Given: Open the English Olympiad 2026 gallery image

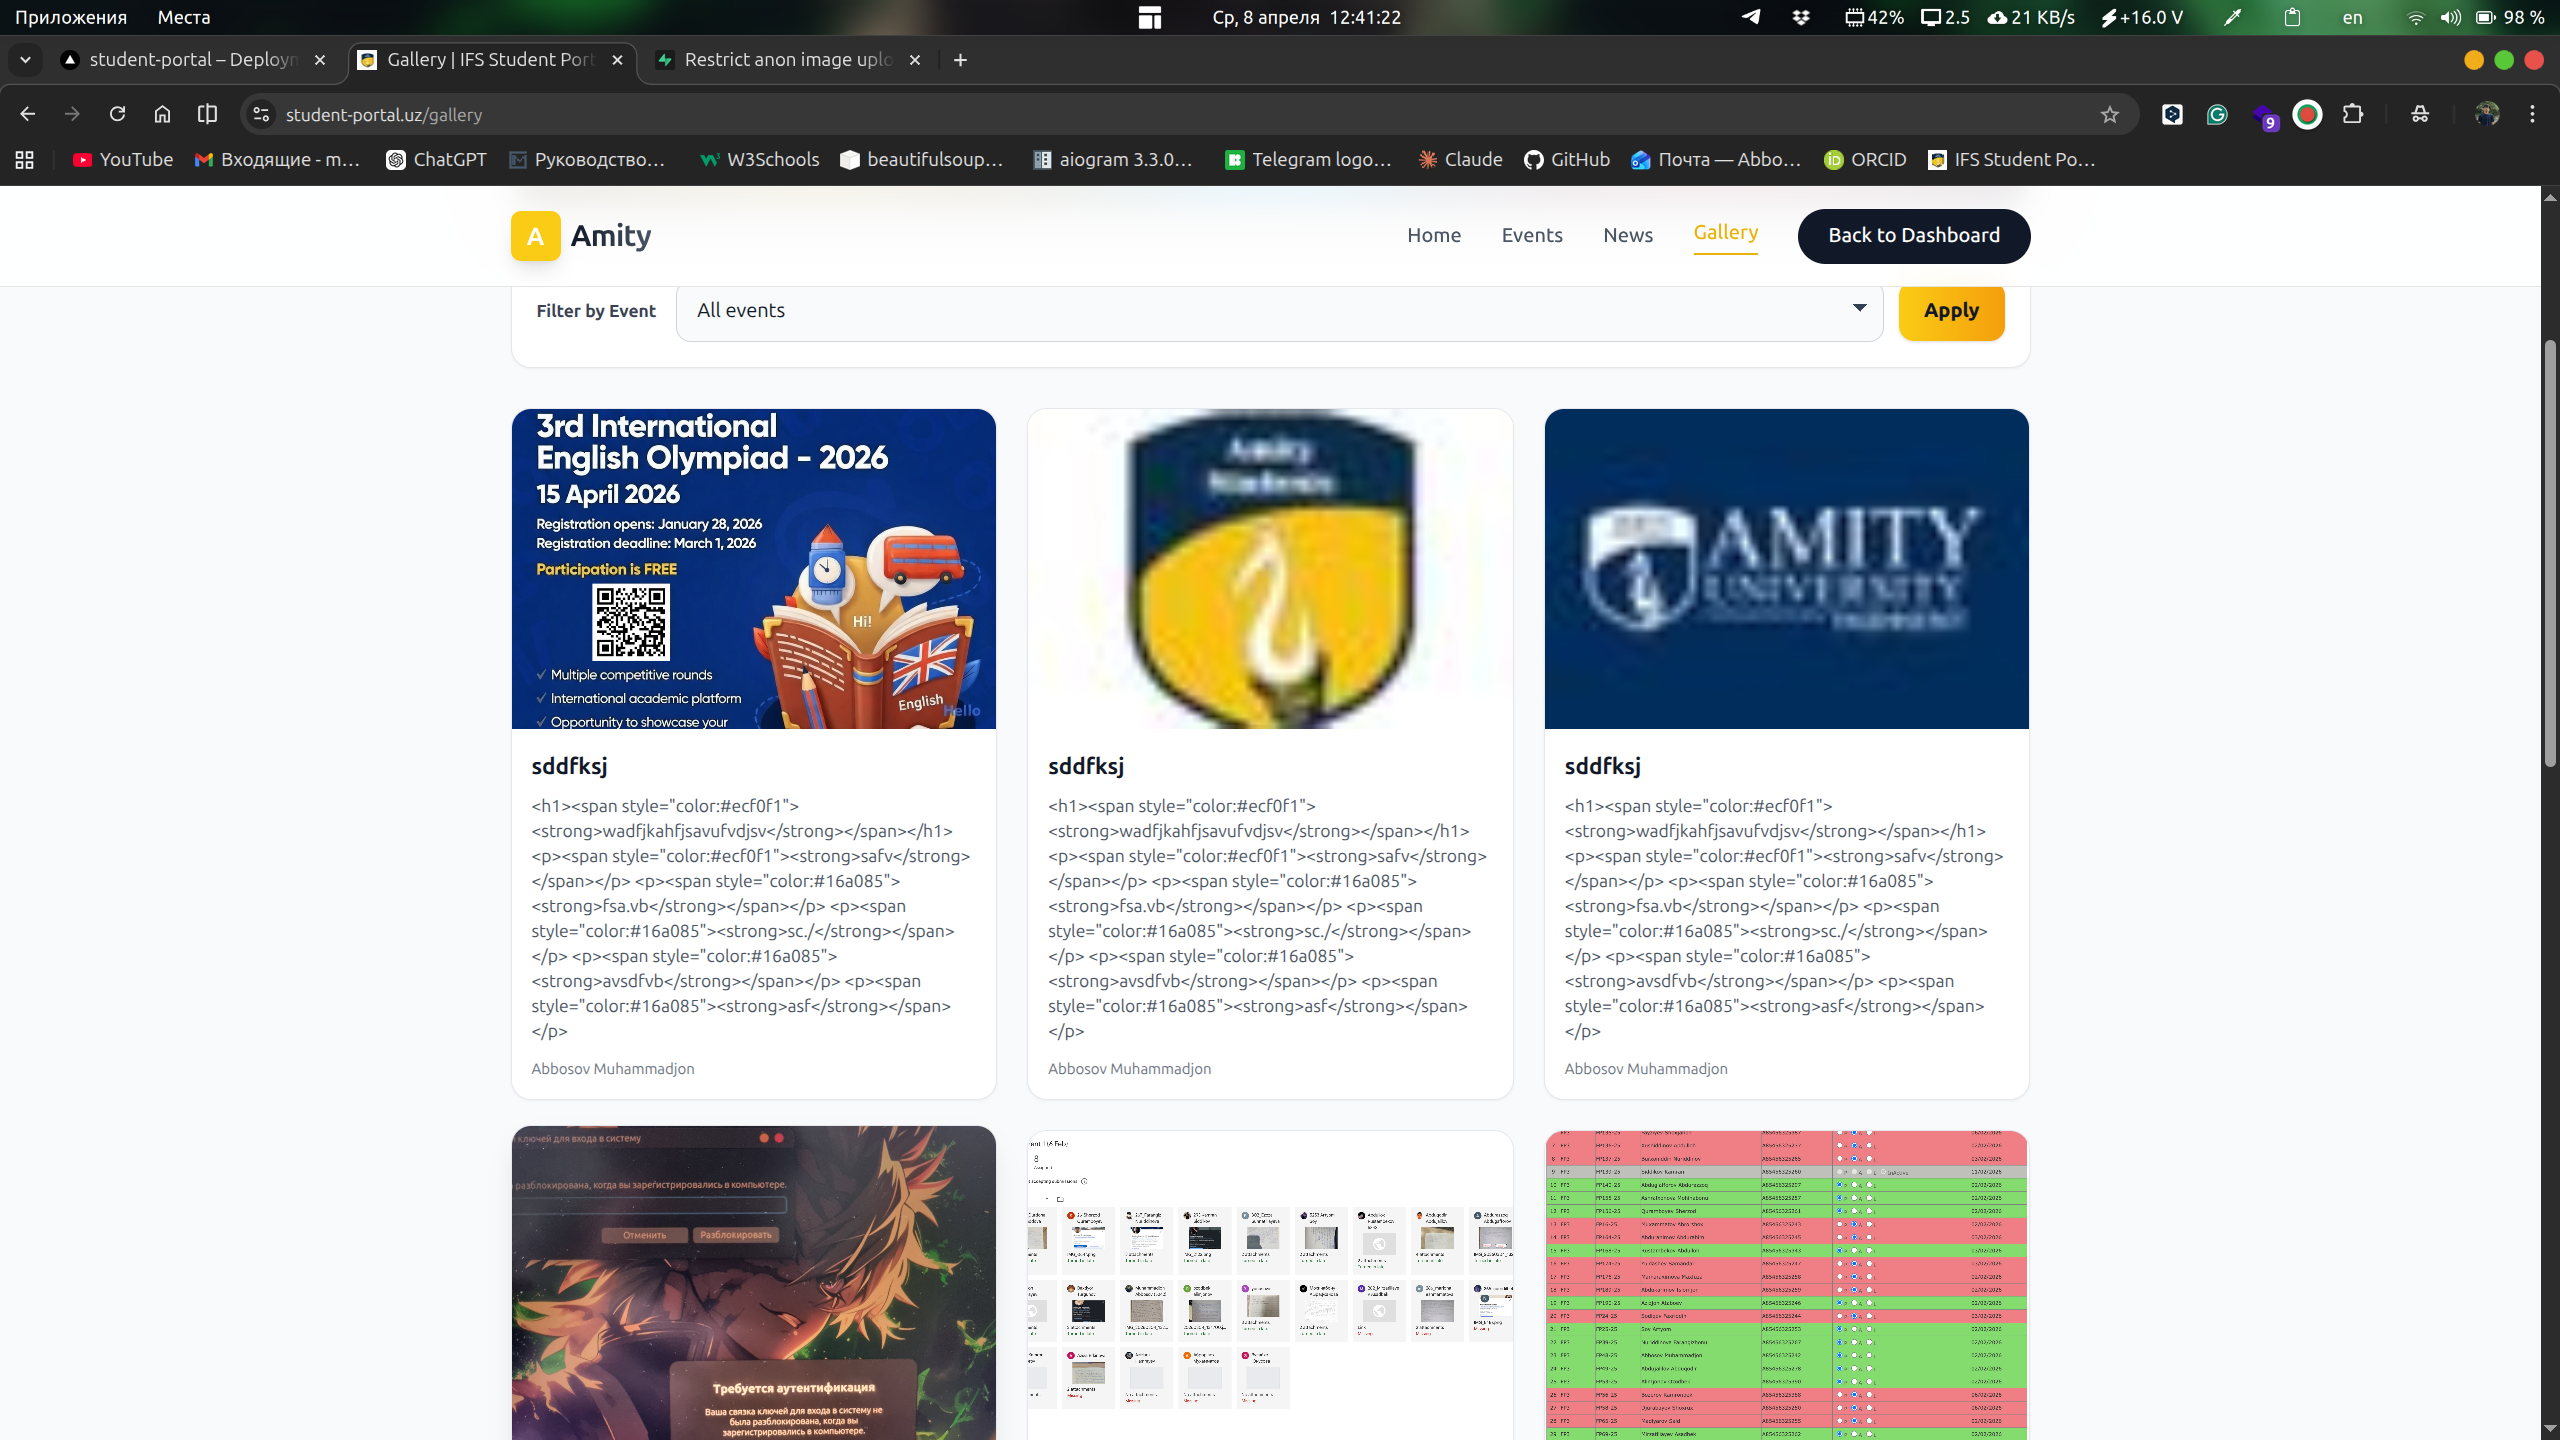Looking at the screenshot, I should 753,568.
